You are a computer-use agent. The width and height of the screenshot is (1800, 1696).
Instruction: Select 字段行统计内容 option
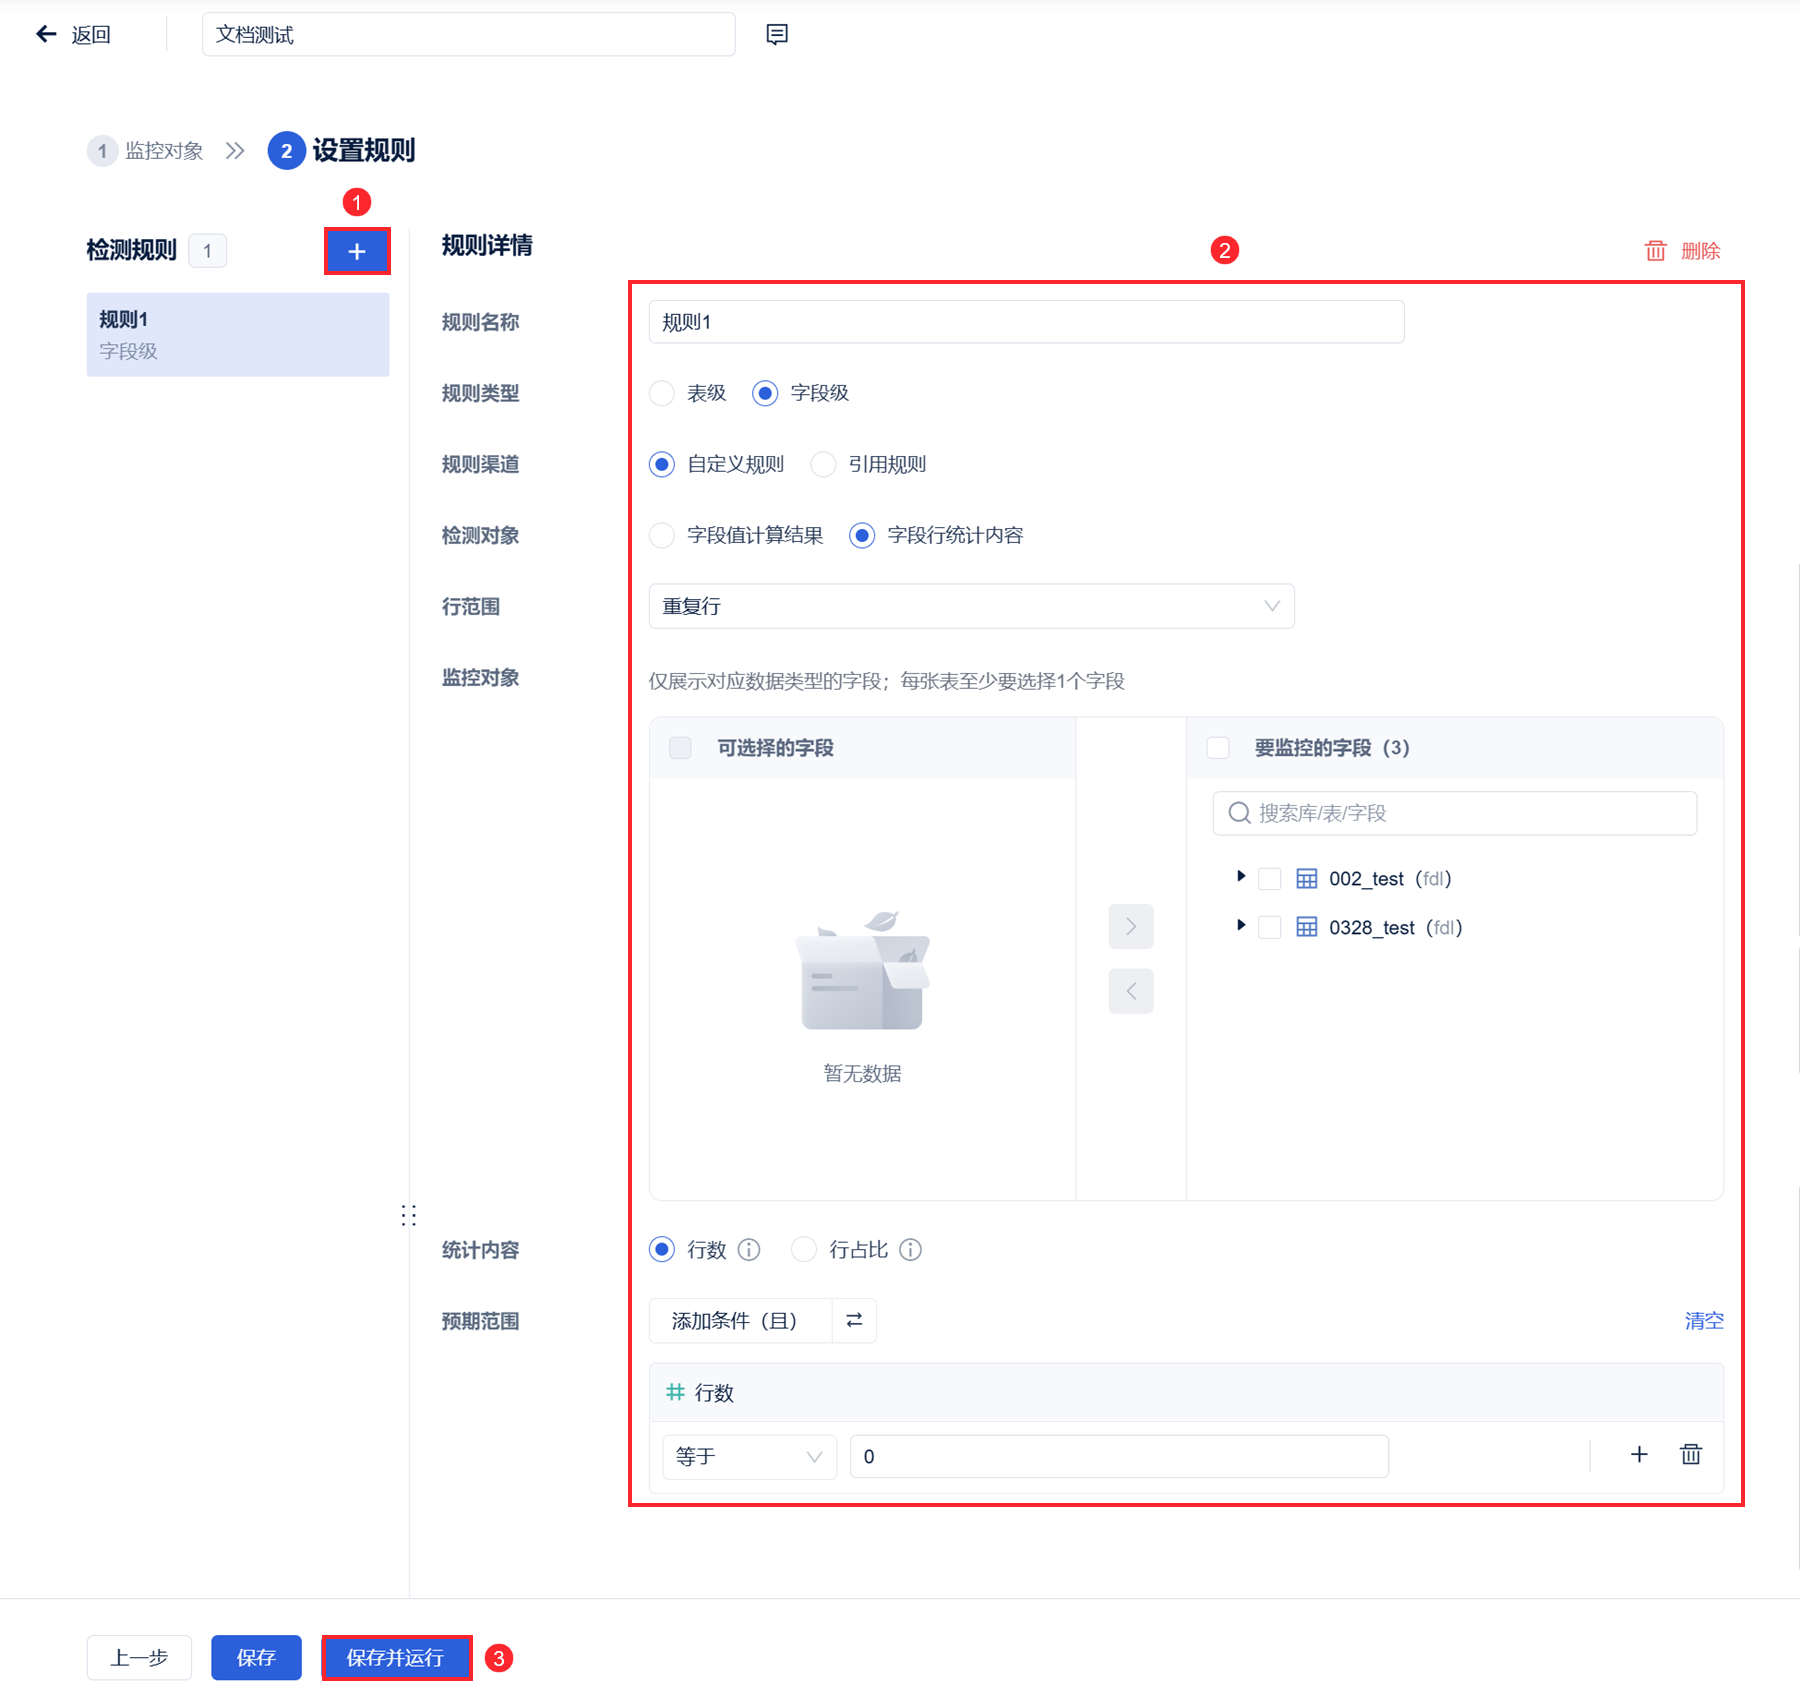click(x=862, y=535)
